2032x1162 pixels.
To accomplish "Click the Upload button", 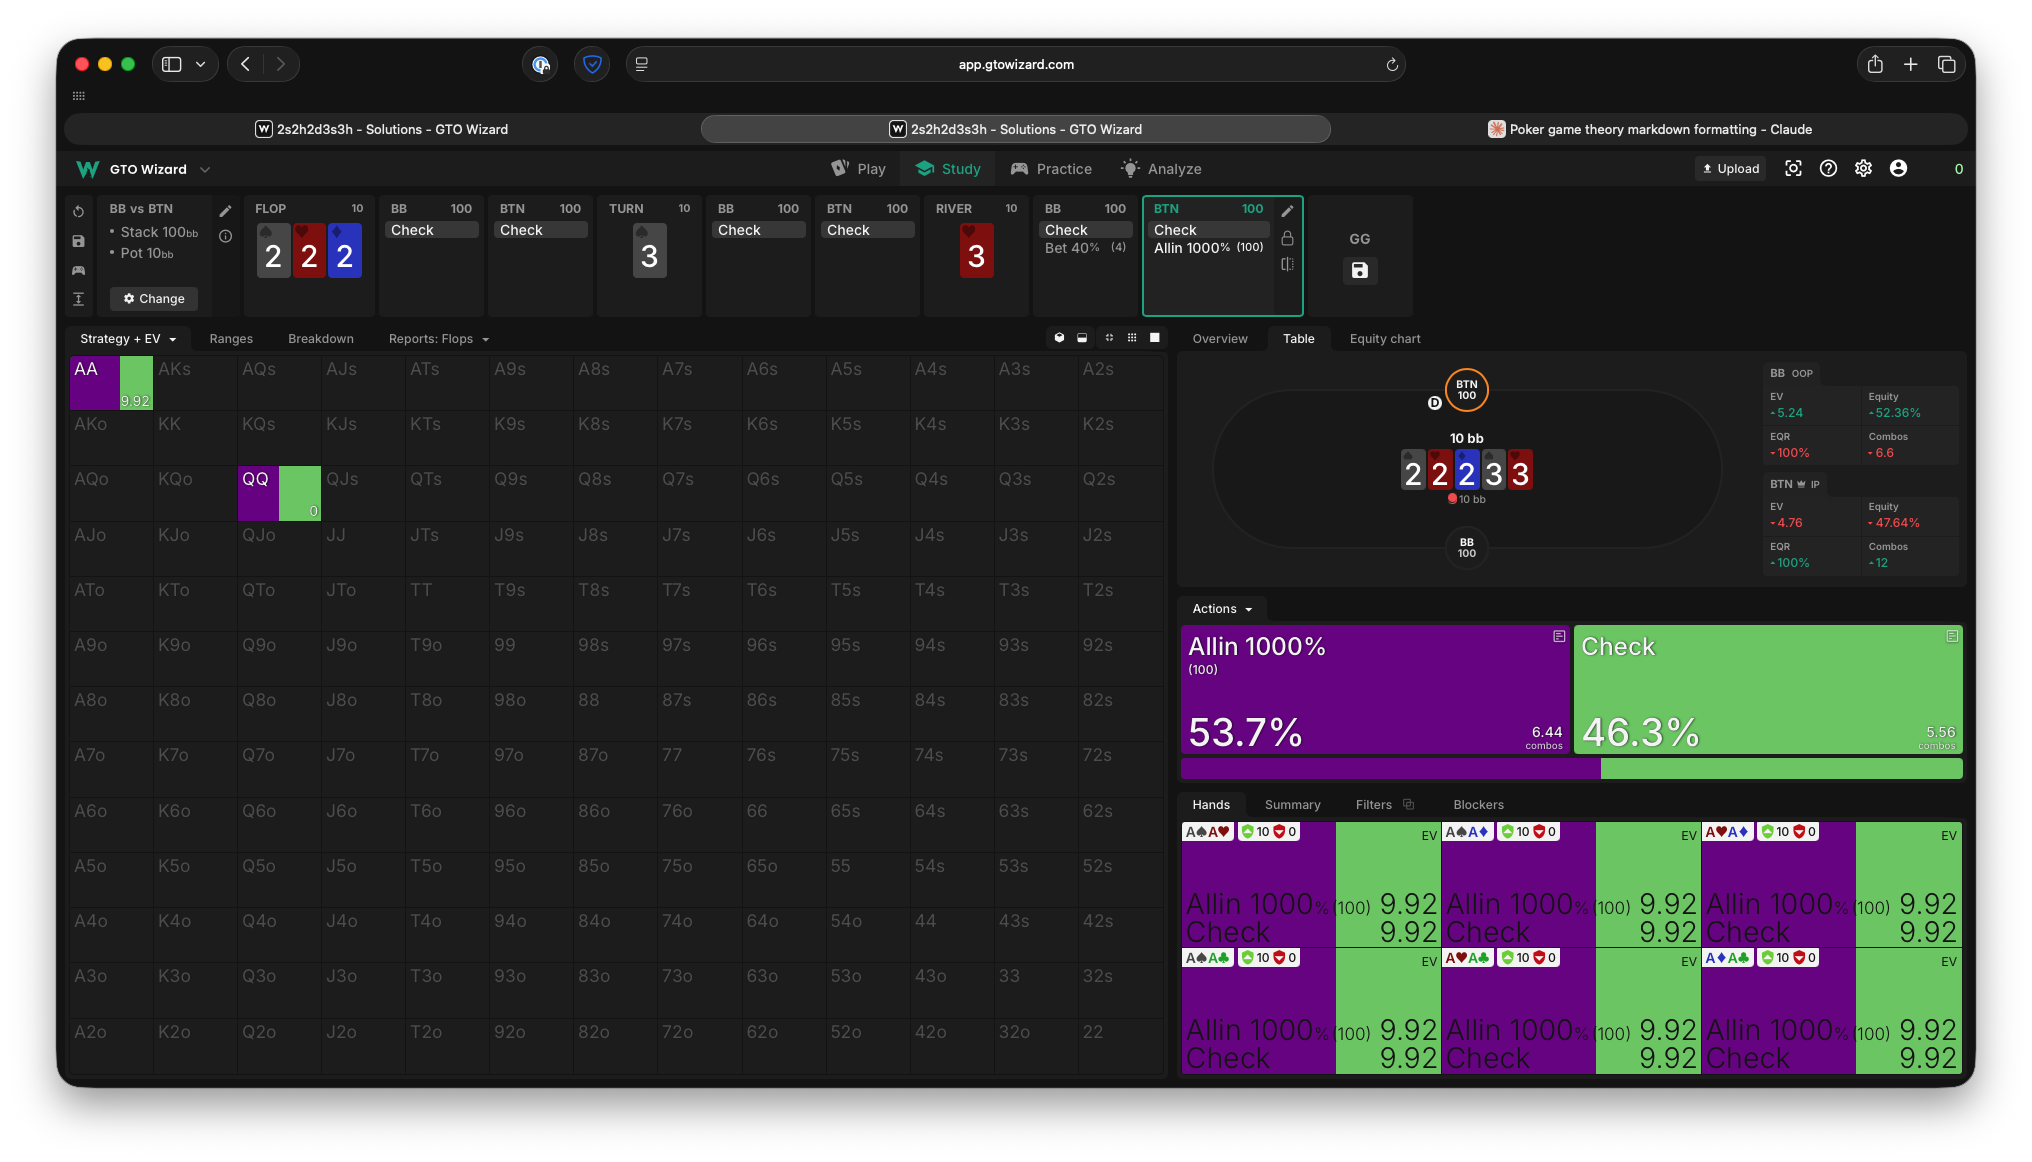I will (1731, 169).
